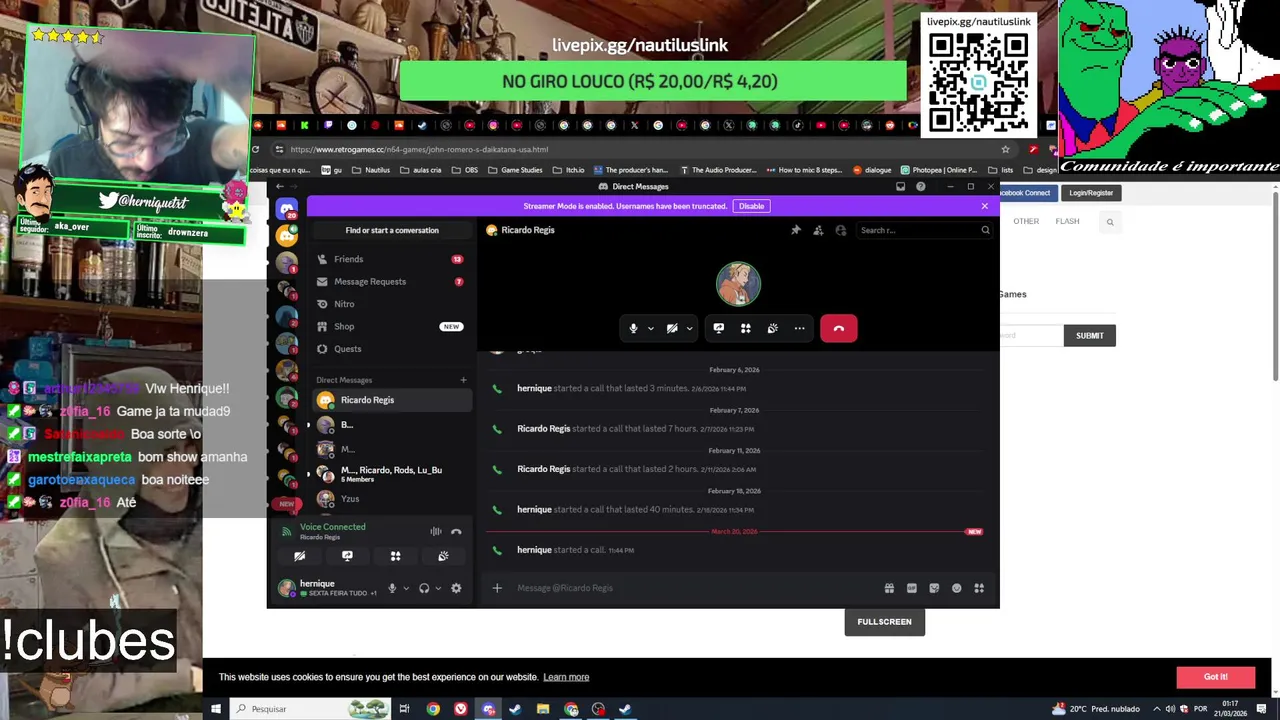Open Discord inbox icon in title bar
The image size is (1280, 720).
(900, 186)
